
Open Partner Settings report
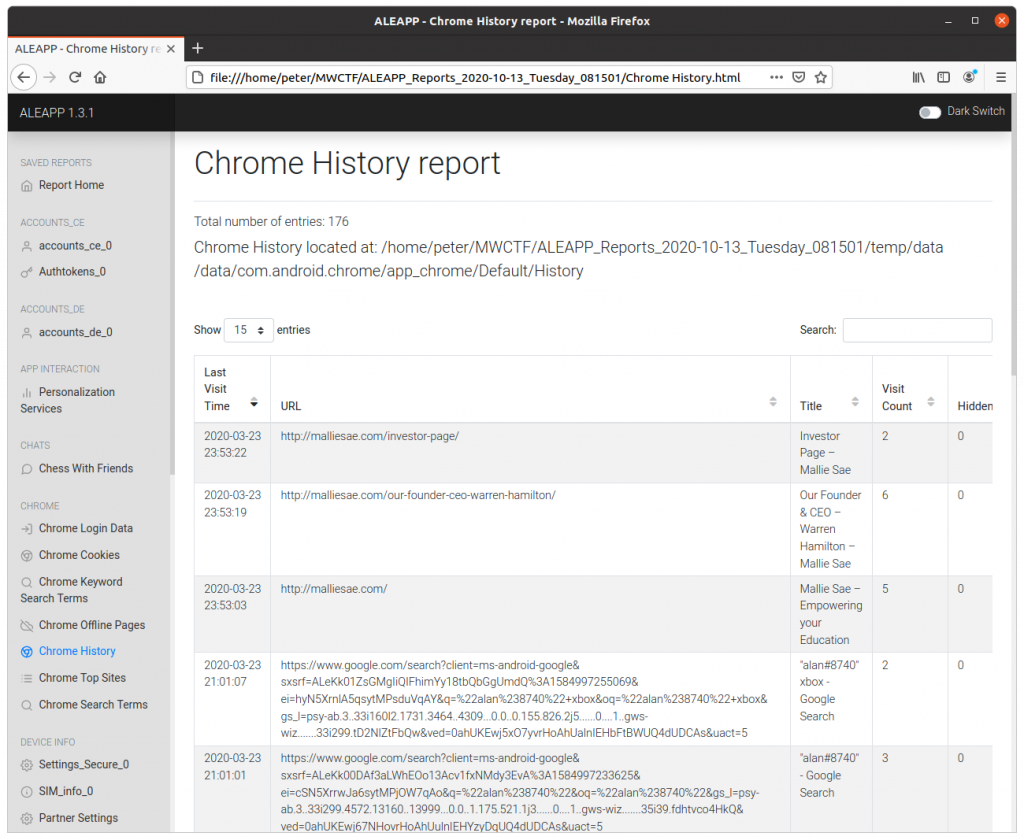coord(78,818)
